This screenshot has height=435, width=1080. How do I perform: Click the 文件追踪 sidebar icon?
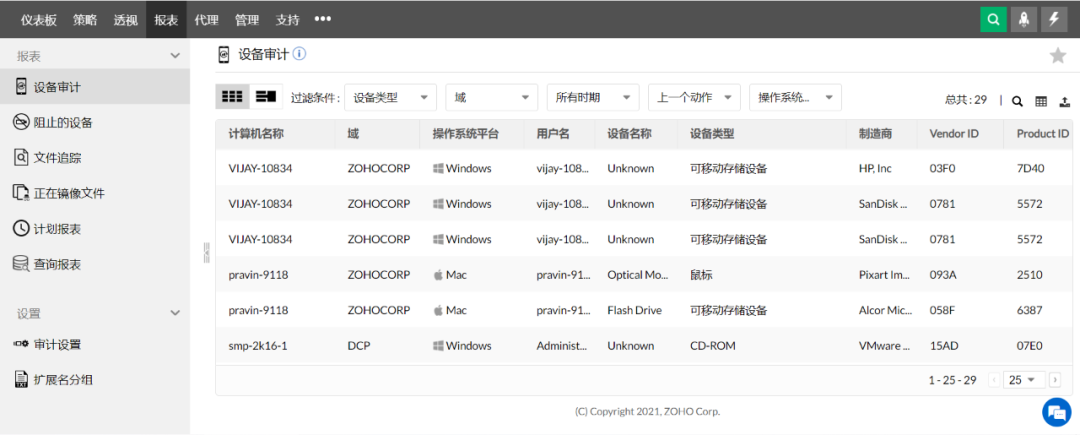[21, 158]
